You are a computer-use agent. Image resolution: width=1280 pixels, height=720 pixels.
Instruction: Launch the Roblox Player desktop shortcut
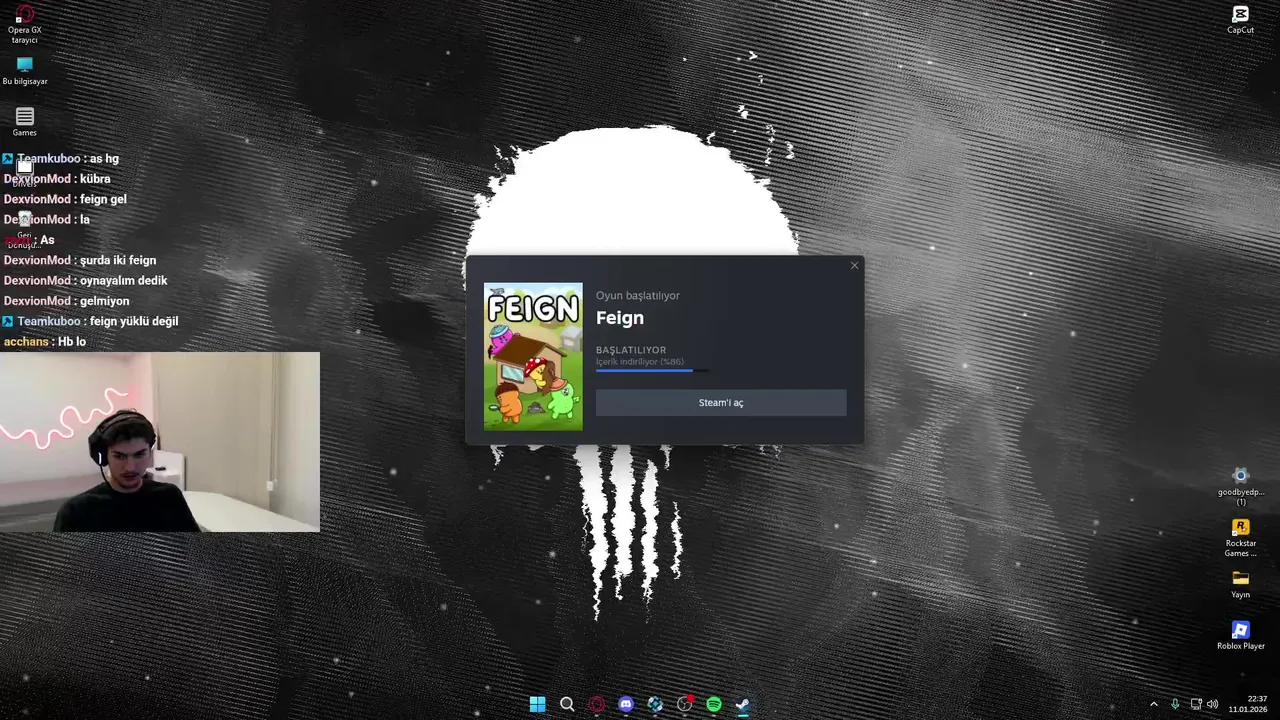tap(1240, 635)
